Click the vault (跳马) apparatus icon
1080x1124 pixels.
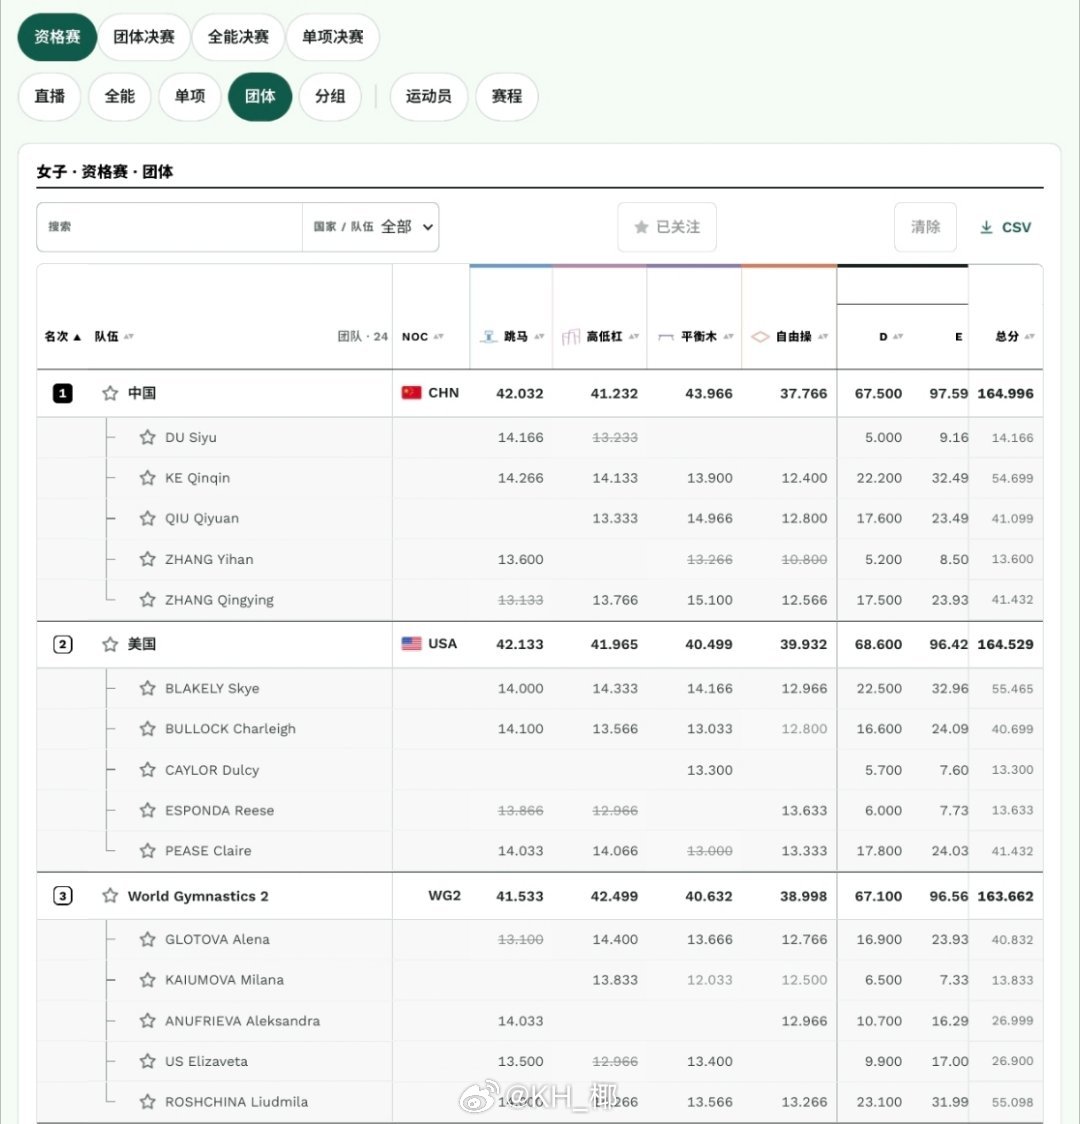489,336
